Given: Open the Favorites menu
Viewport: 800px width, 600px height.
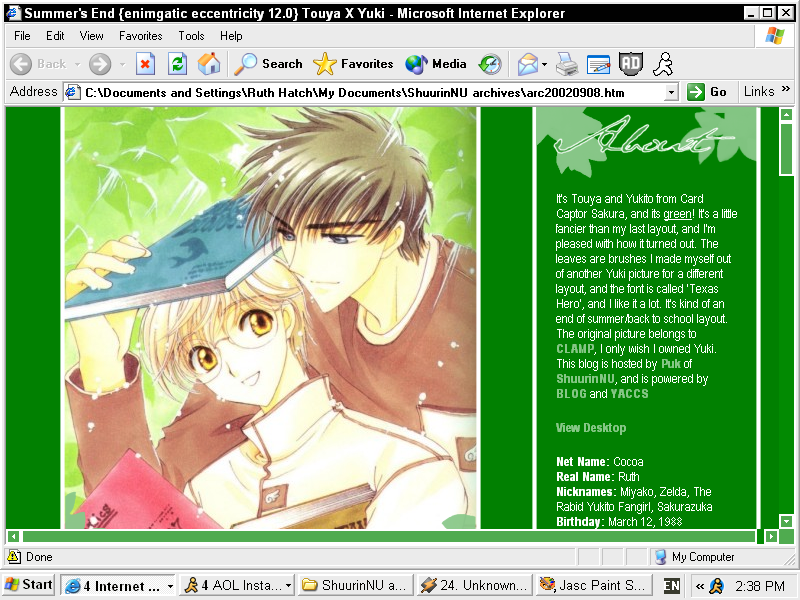Looking at the screenshot, I should (141, 36).
